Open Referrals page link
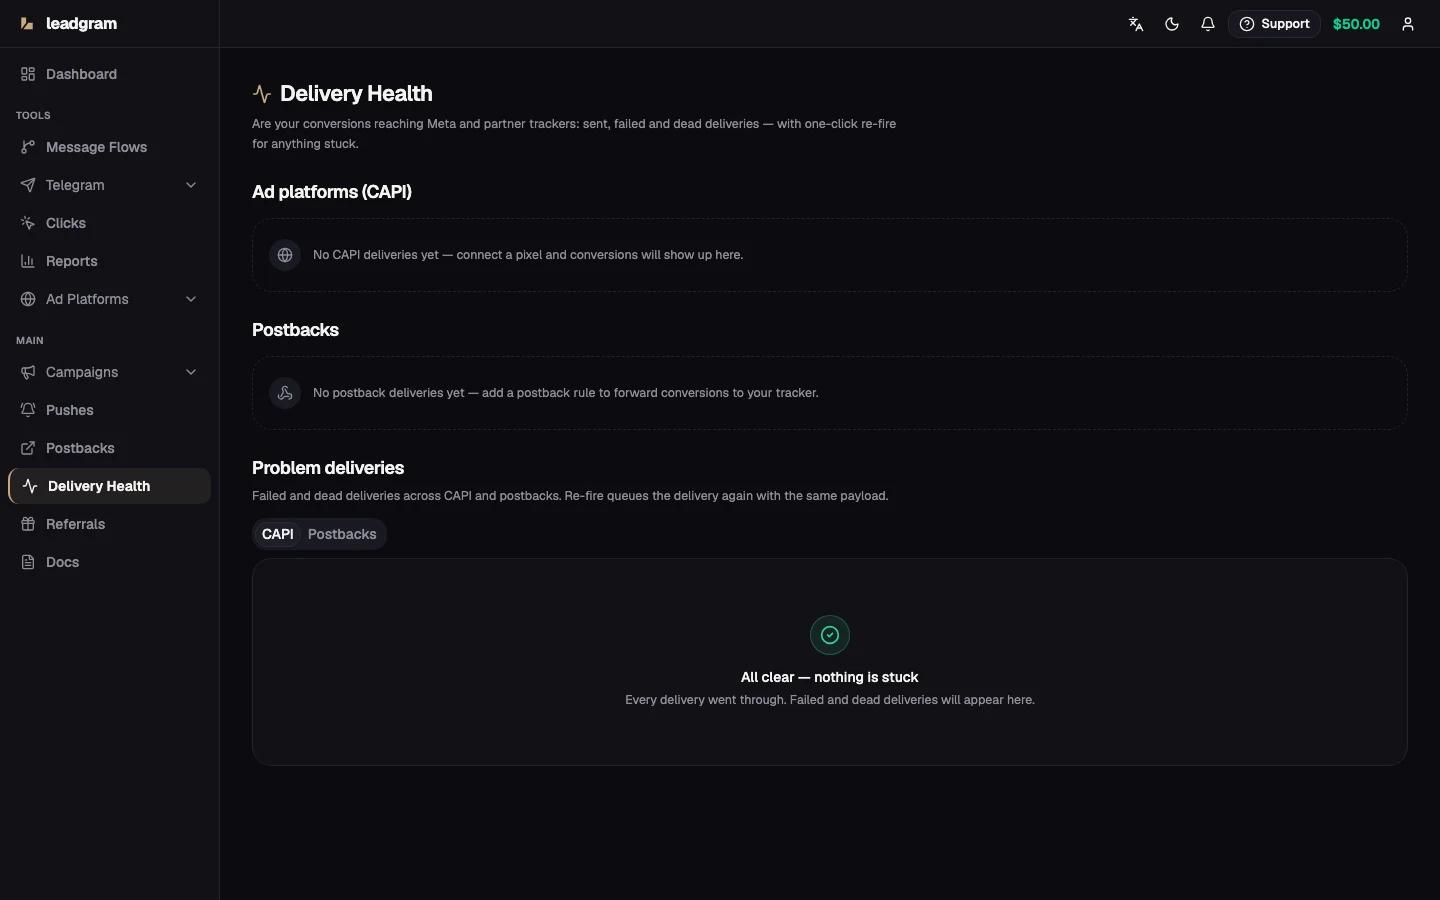 pos(109,524)
